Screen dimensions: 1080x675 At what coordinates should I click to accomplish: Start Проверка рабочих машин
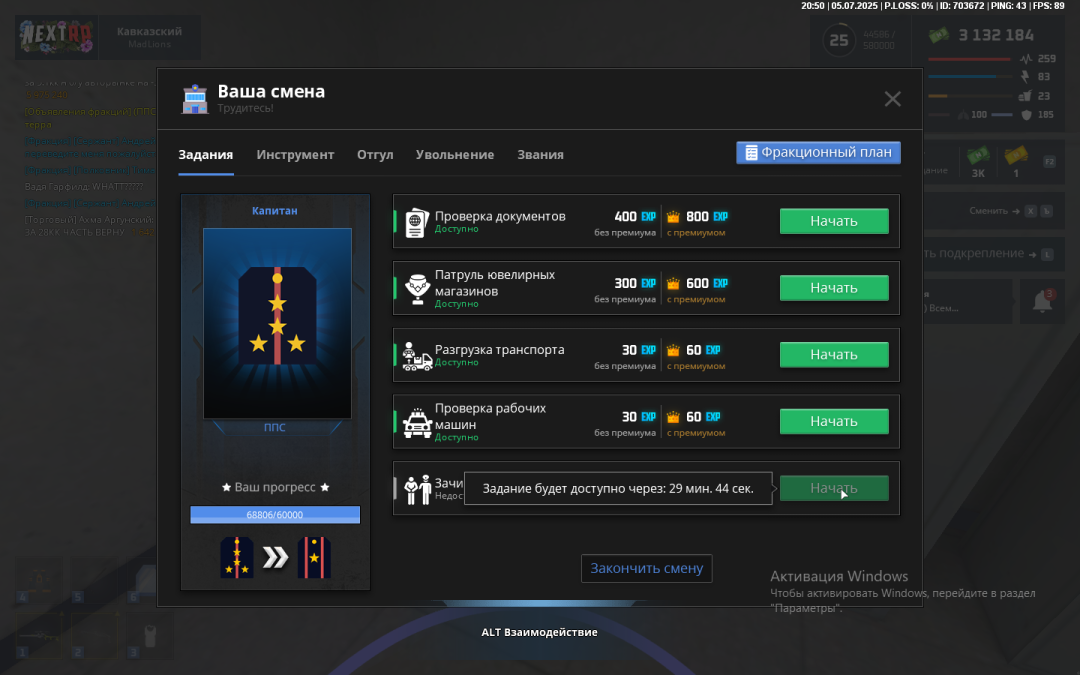pos(834,422)
